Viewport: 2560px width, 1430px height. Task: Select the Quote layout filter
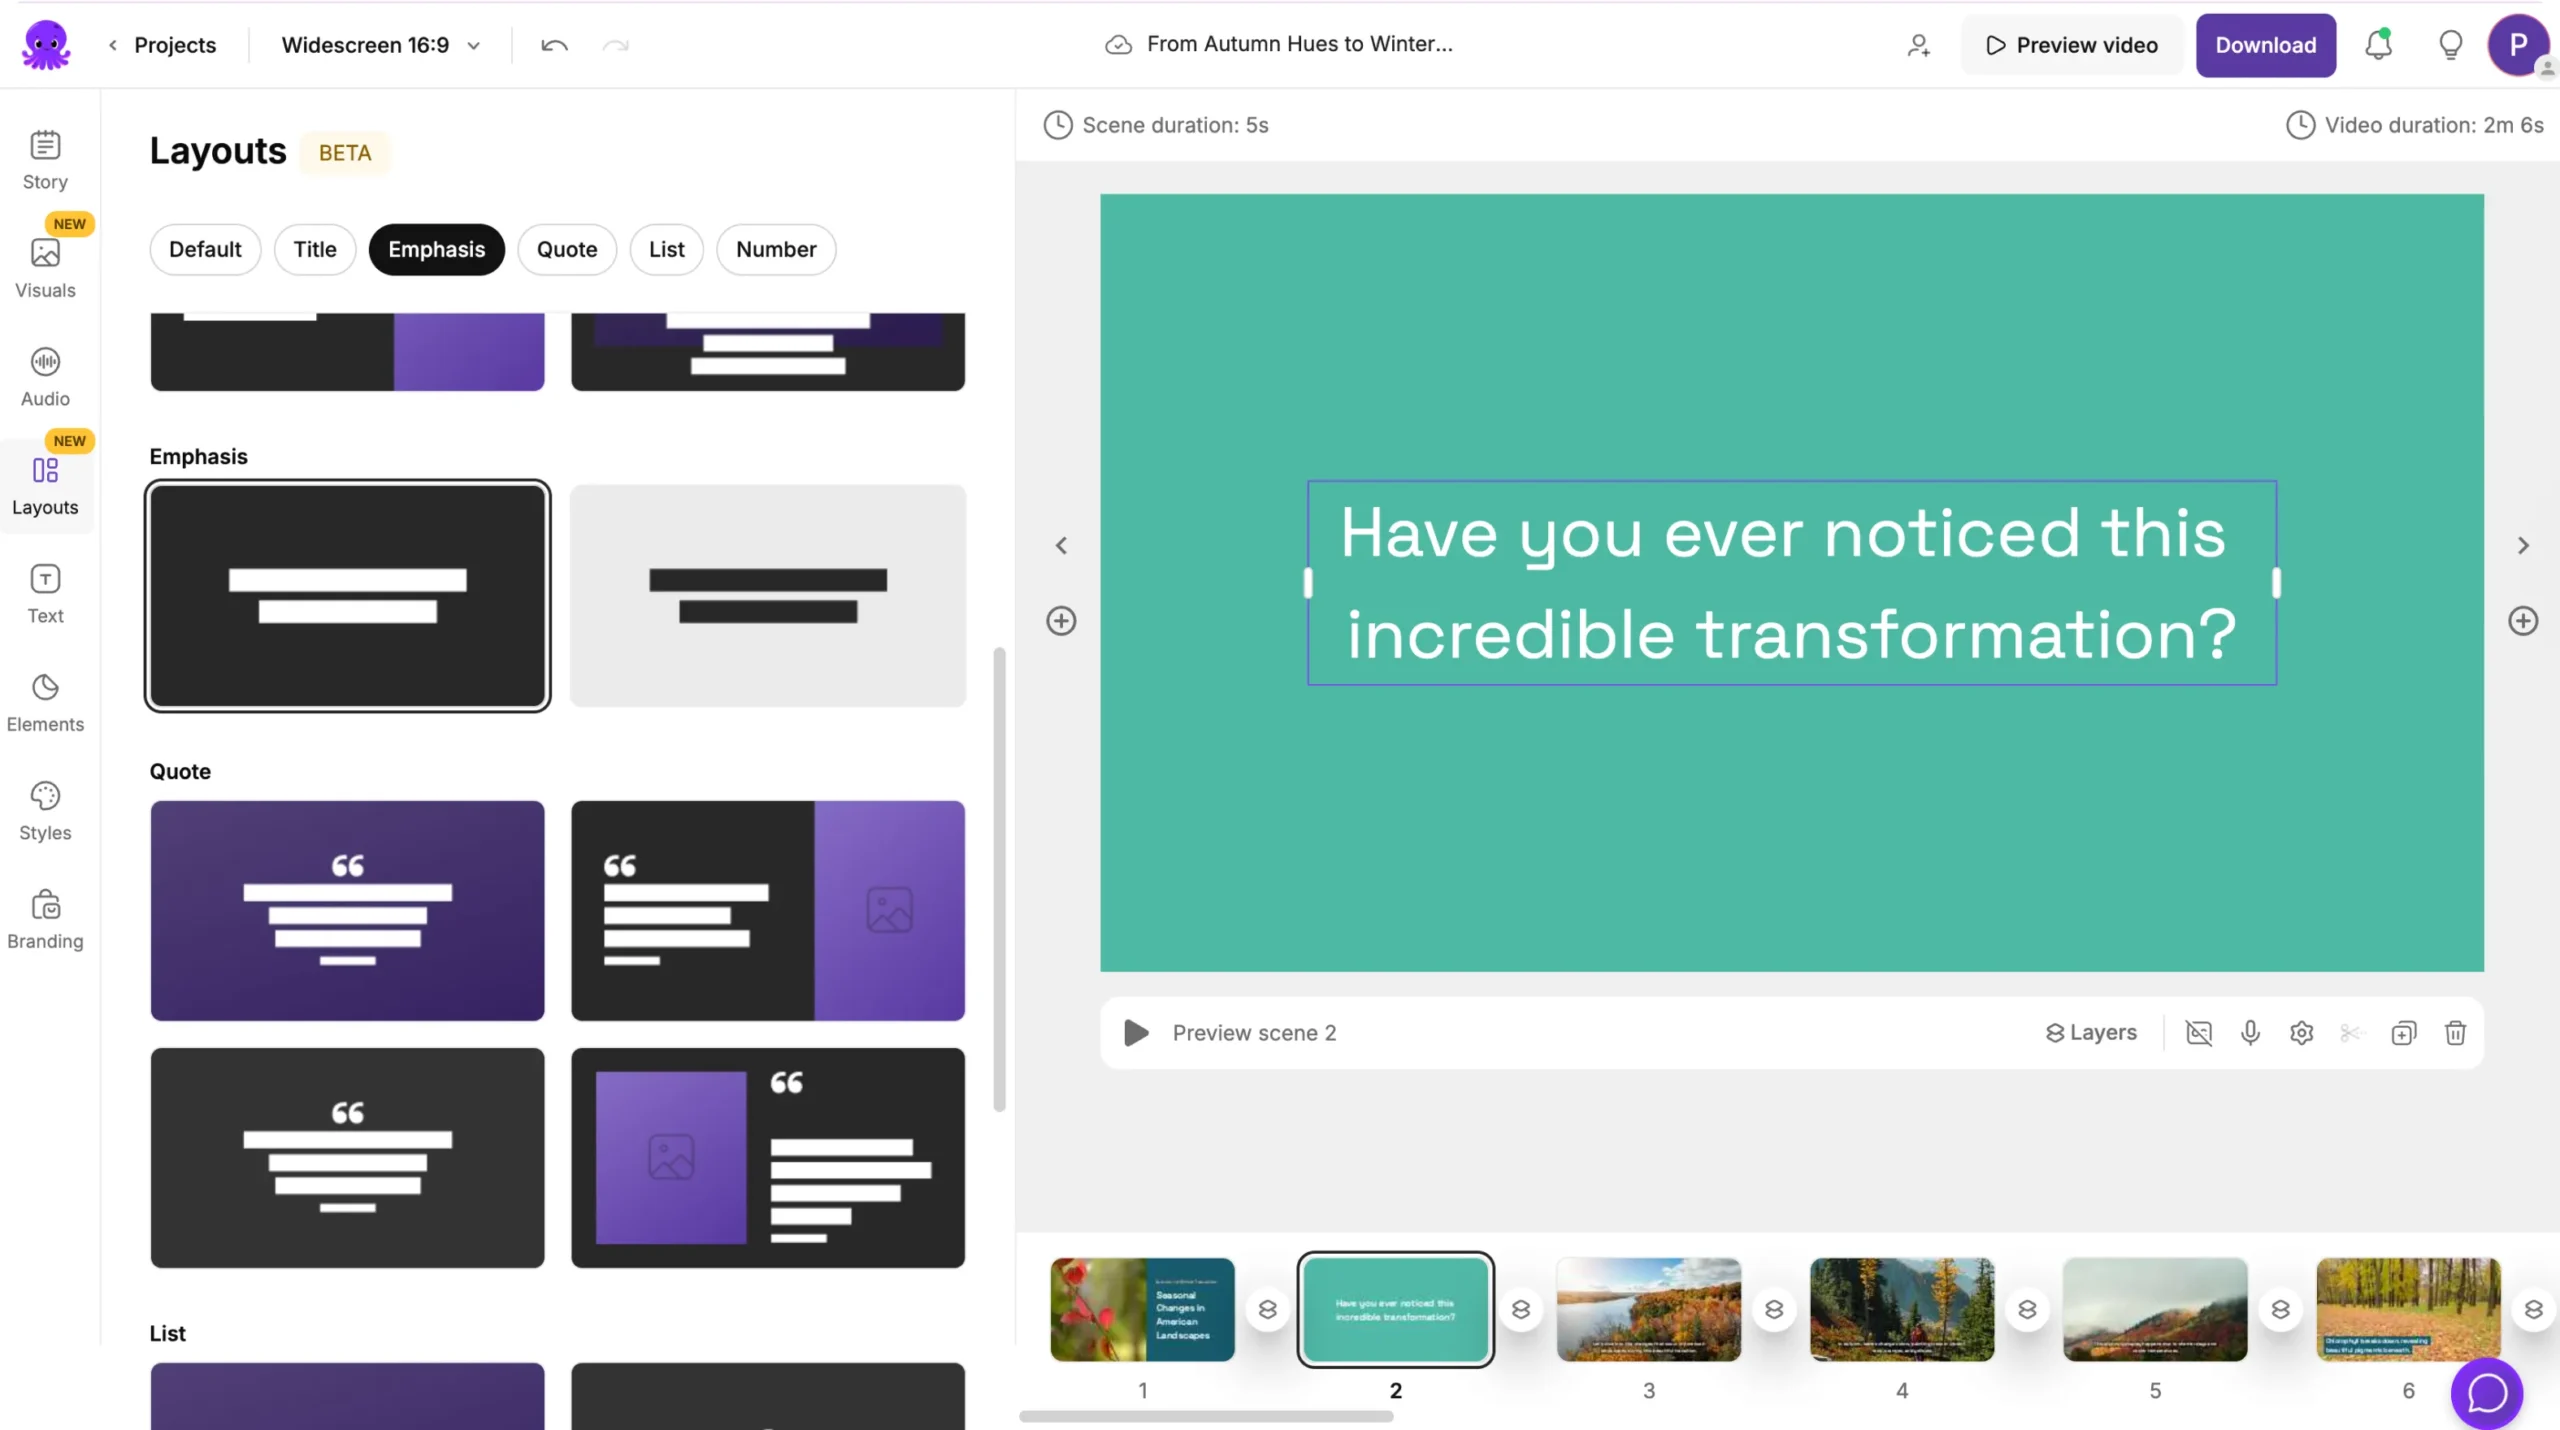tap(566, 249)
